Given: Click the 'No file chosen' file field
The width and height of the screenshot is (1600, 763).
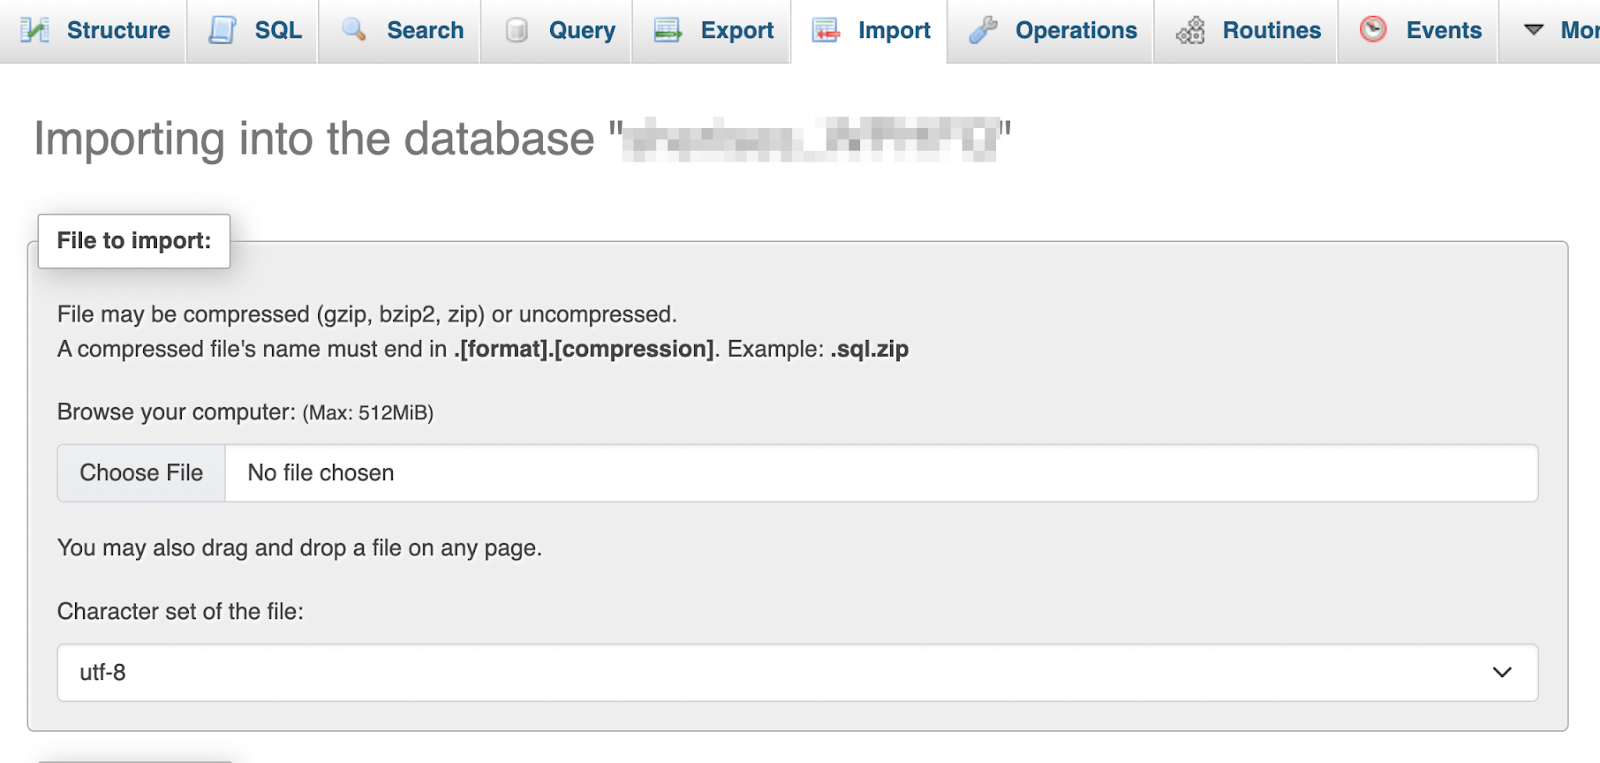Looking at the screenshot, I should click(x=880, y=473).
